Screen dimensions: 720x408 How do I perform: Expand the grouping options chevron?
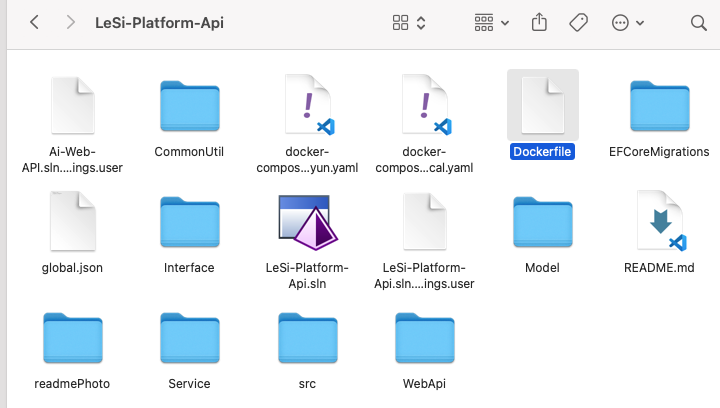click(x=505, y=23)
